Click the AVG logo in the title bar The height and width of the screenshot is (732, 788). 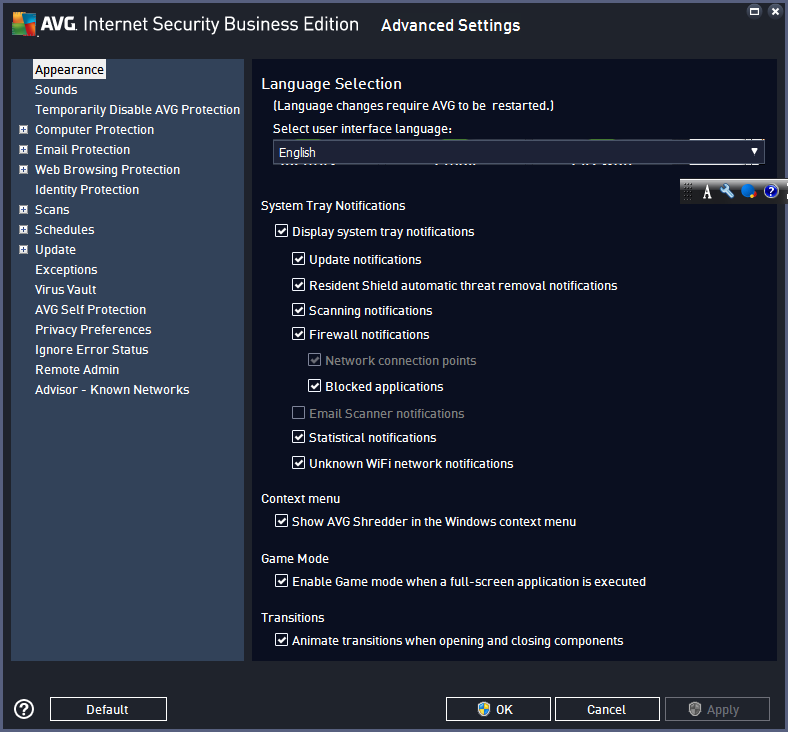click(x=24, y=24)
